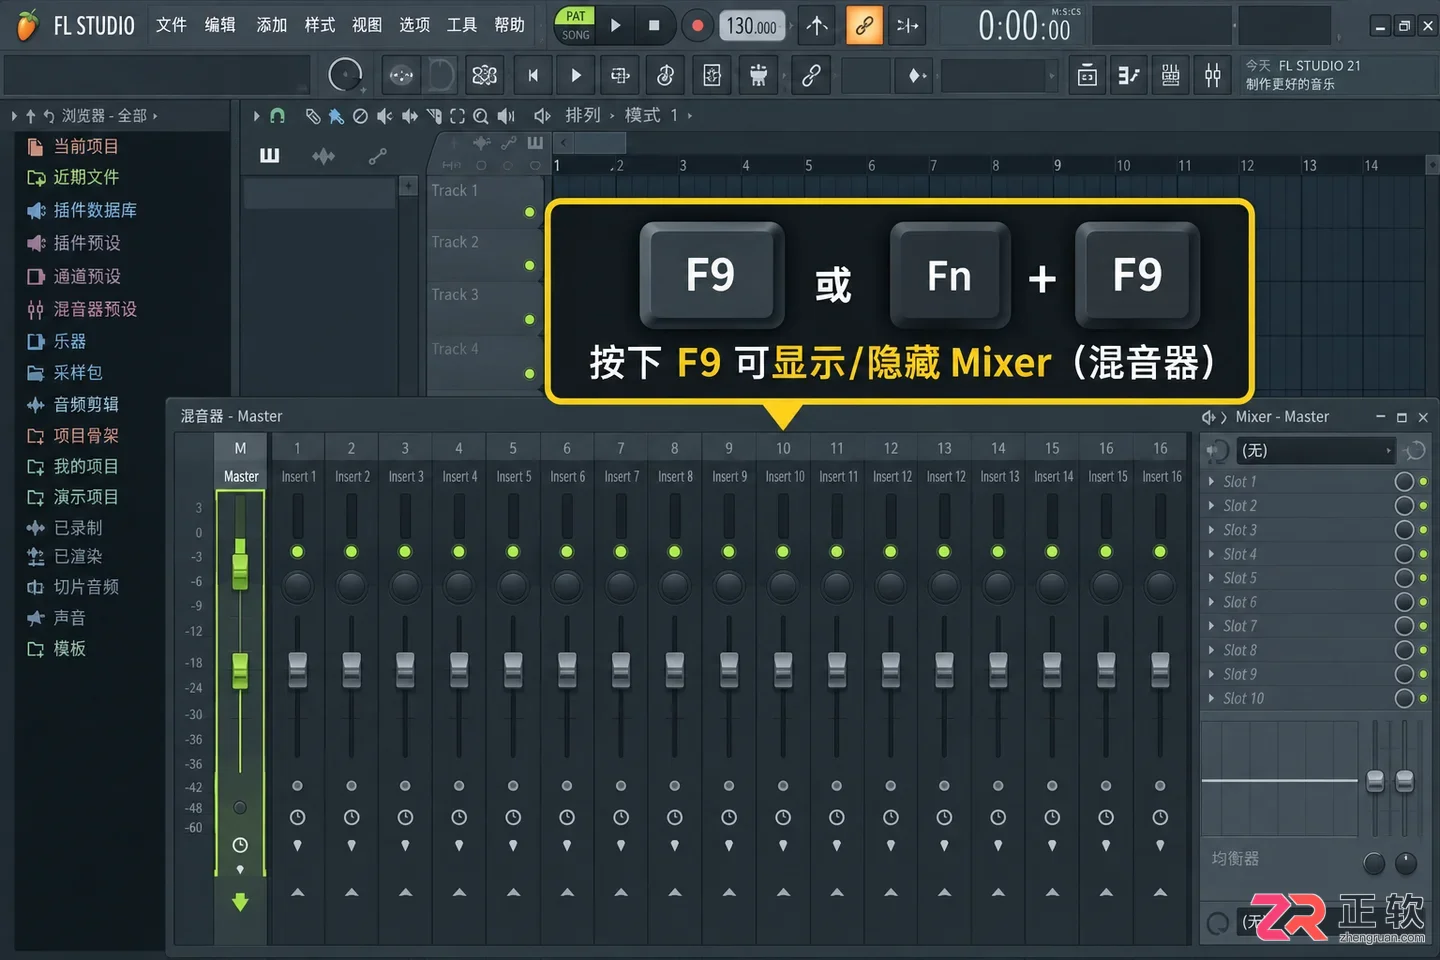Click the step back playback button
Screen dimensions: 1440x960
(533, 75)
